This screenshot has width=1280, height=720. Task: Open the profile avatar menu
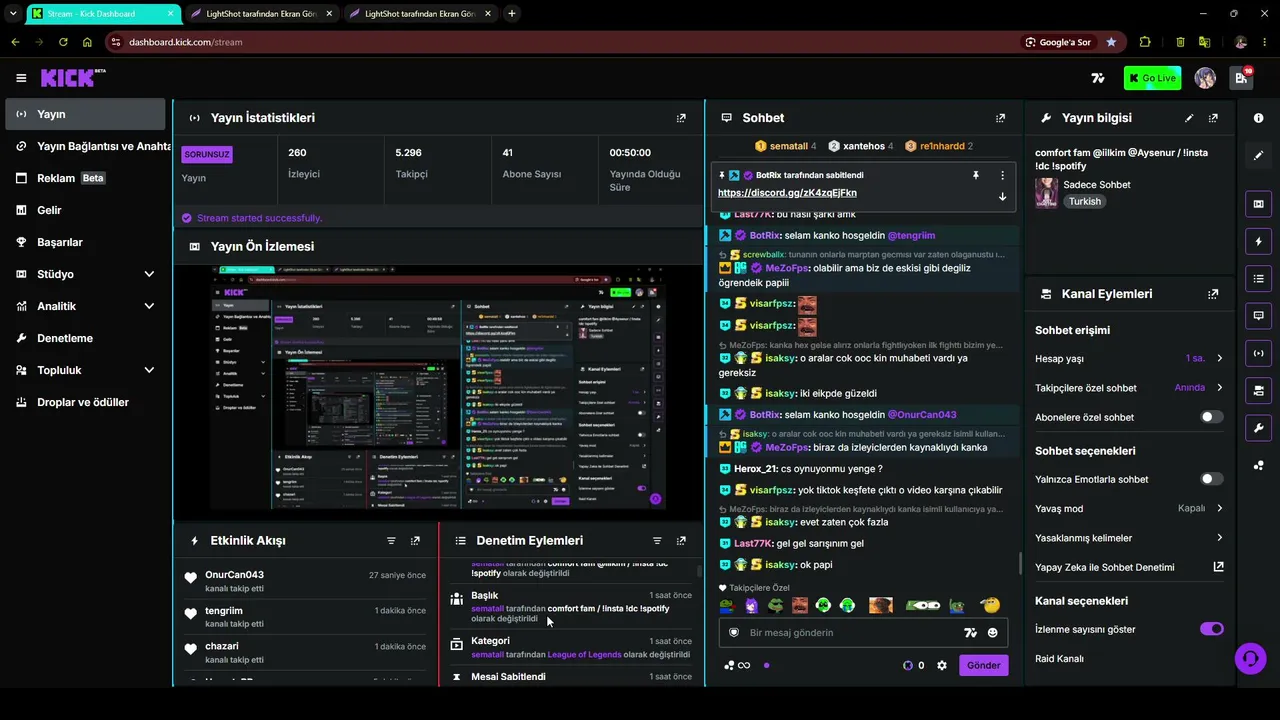pos(1205,78)
